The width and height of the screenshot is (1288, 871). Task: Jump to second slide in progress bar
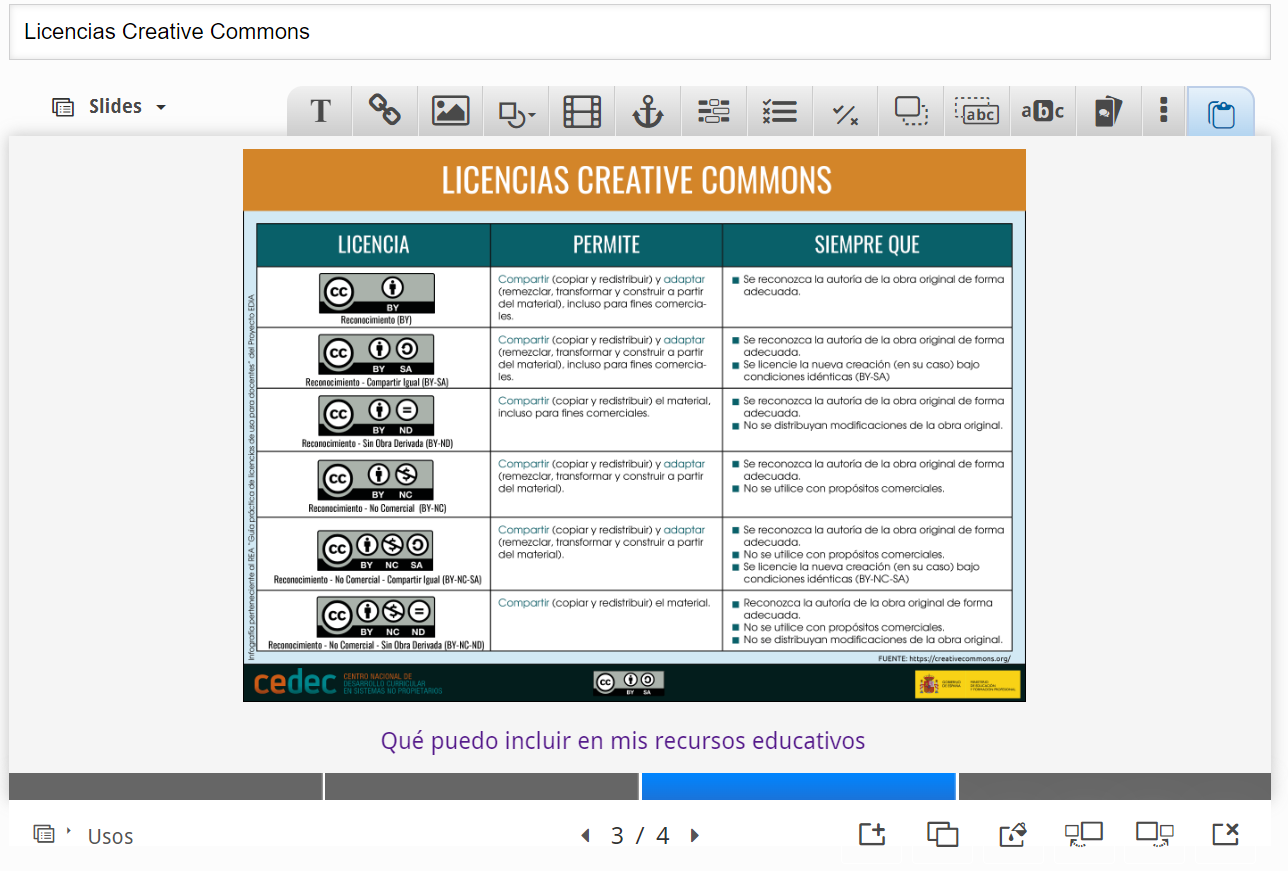click(482, 786)
